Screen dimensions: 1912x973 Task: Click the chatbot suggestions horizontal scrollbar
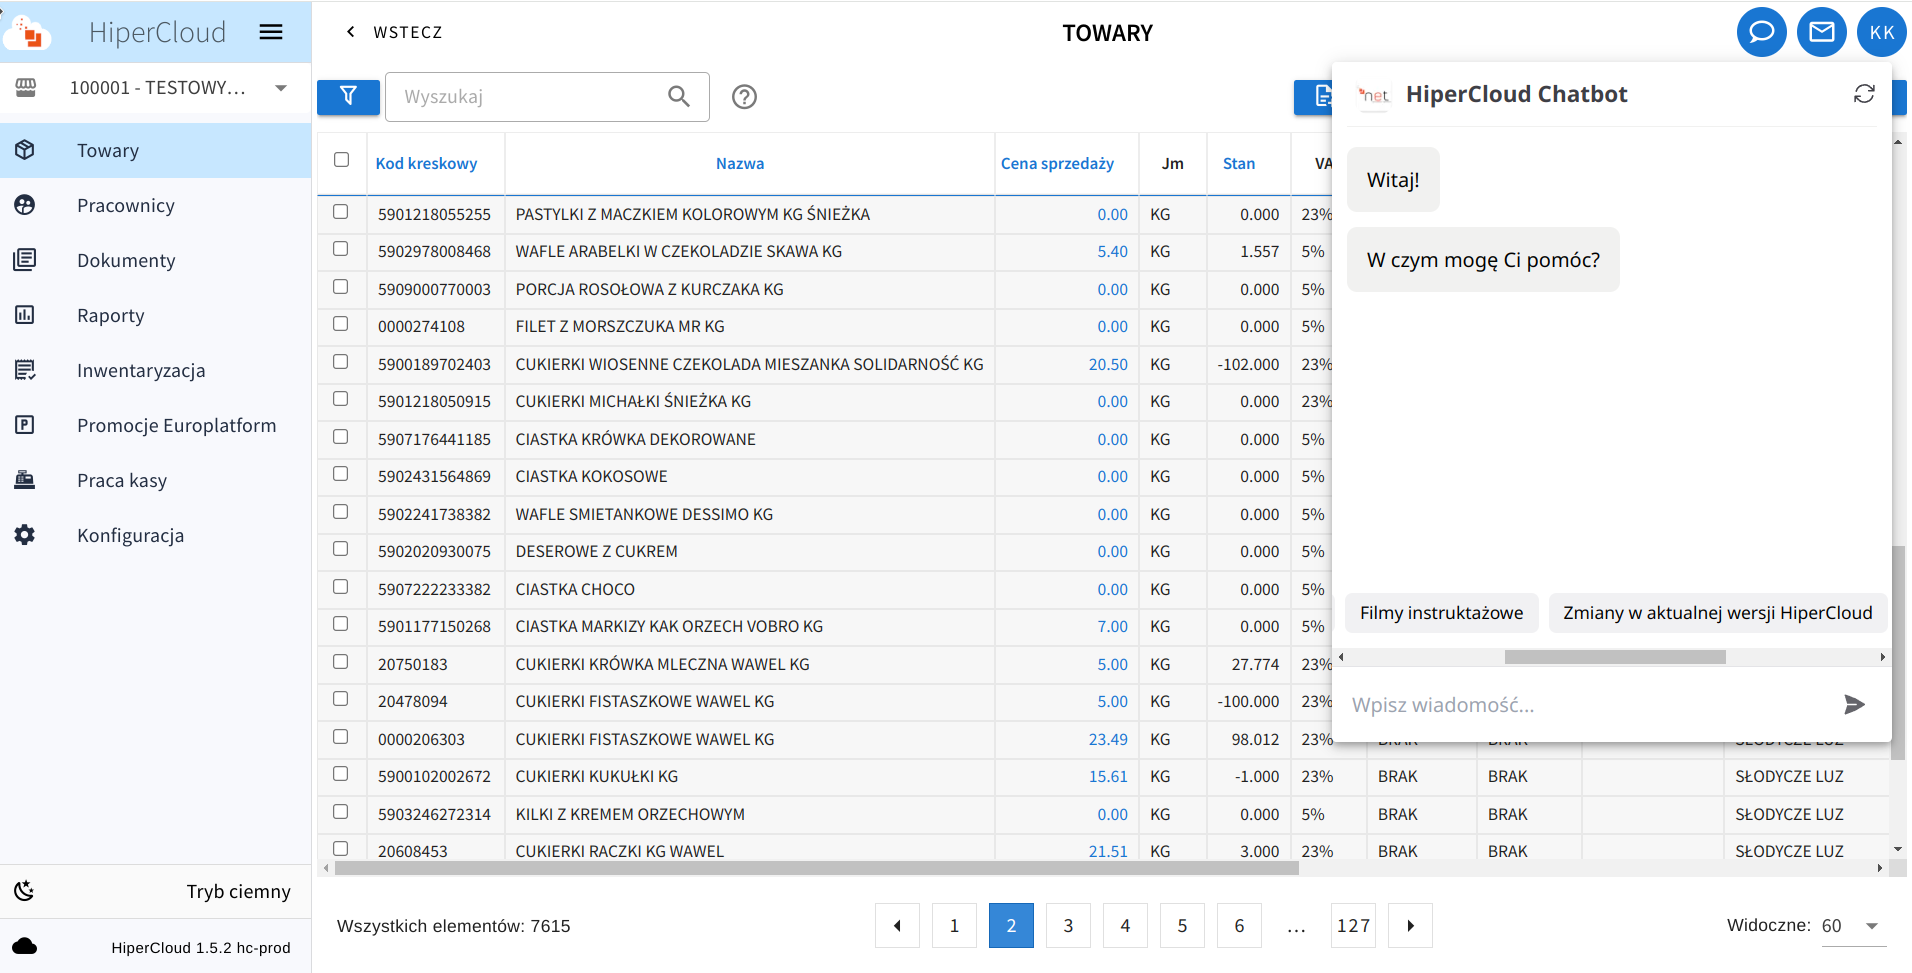(1615, 657)
